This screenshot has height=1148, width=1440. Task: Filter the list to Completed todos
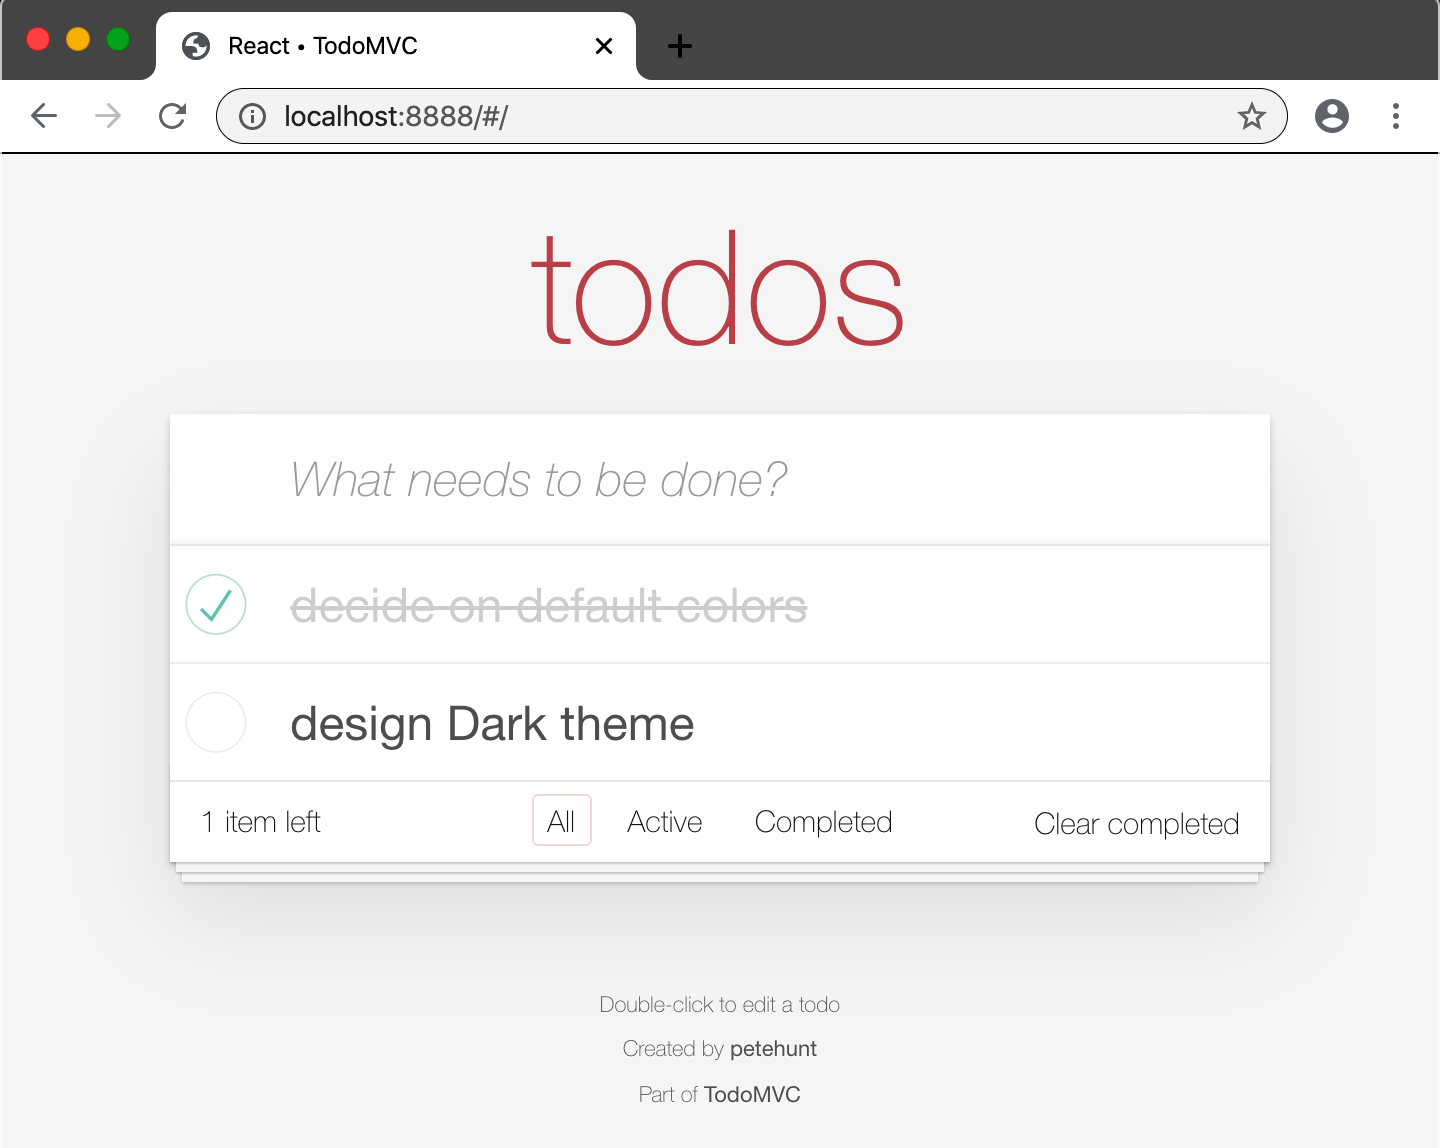click(x=823, y=821)
